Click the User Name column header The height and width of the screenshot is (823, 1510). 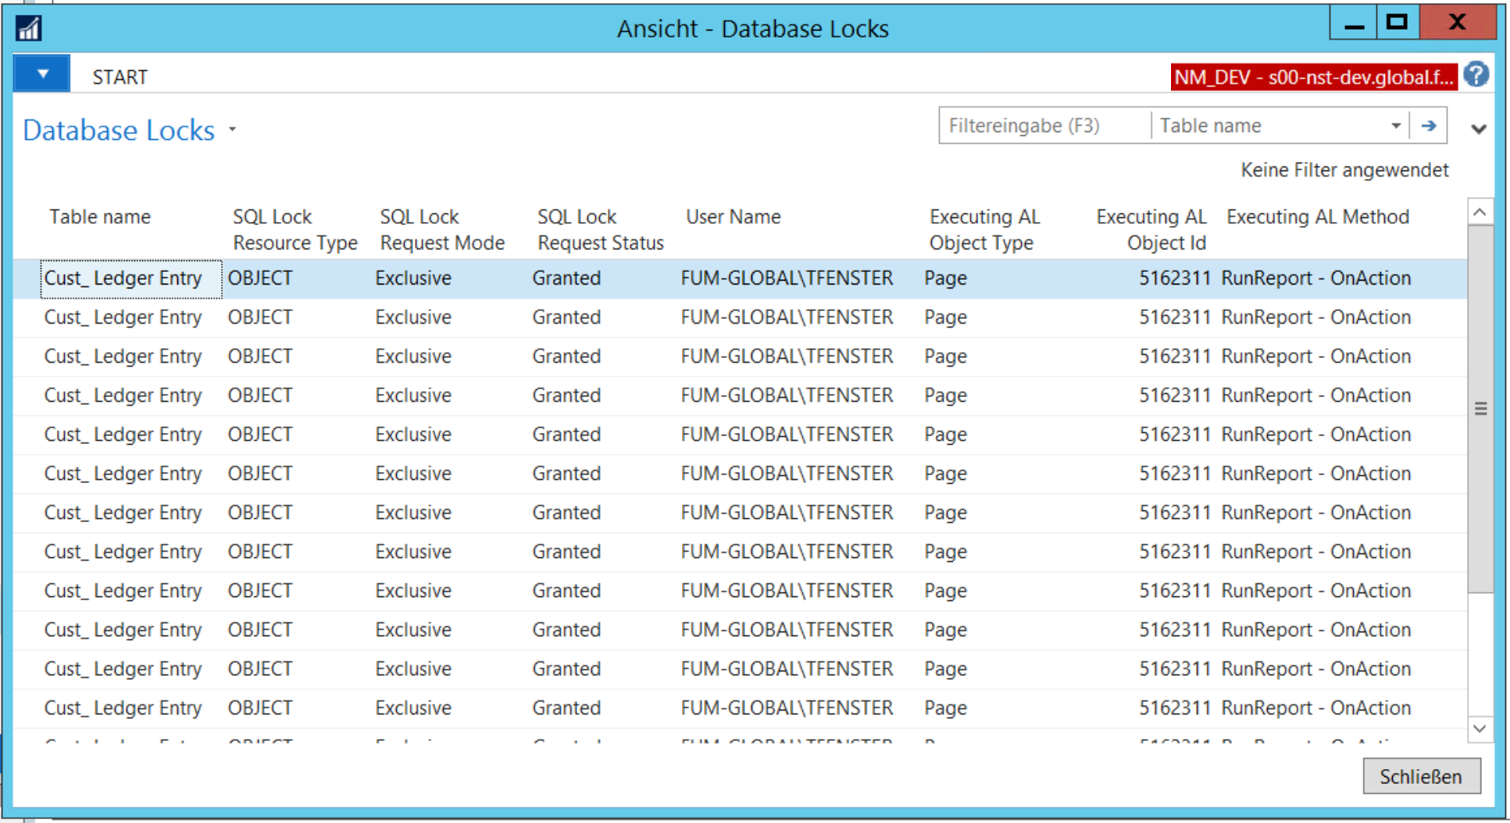733,217
